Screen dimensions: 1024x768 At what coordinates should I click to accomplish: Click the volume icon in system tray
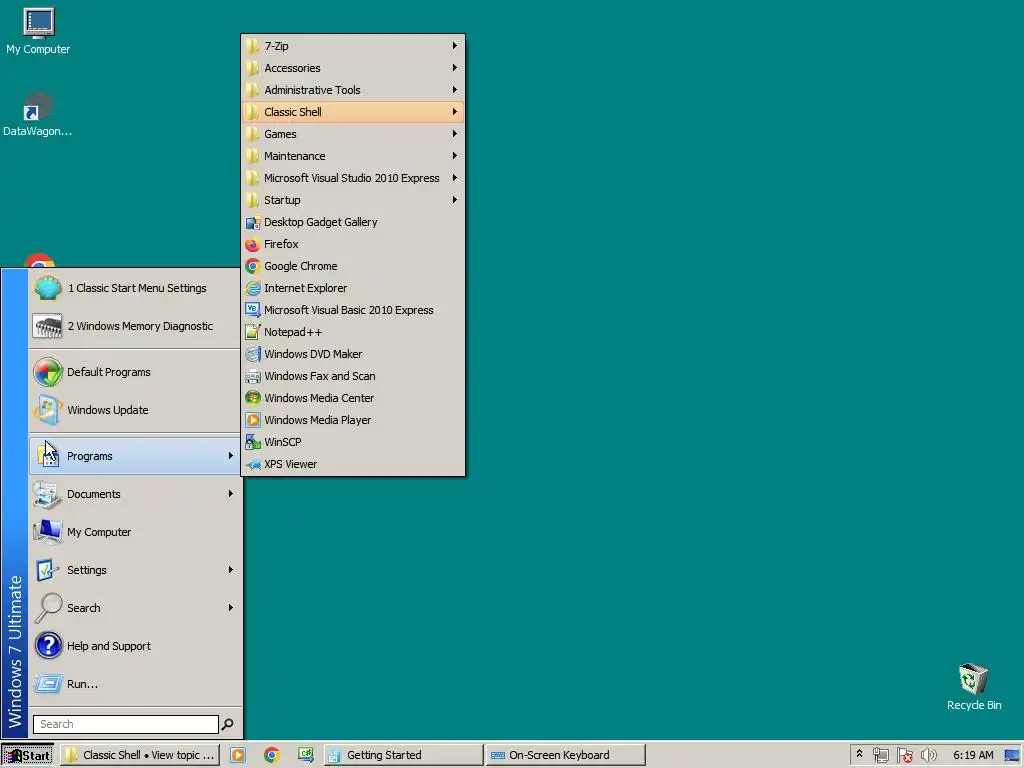click(x=928, y=756)
